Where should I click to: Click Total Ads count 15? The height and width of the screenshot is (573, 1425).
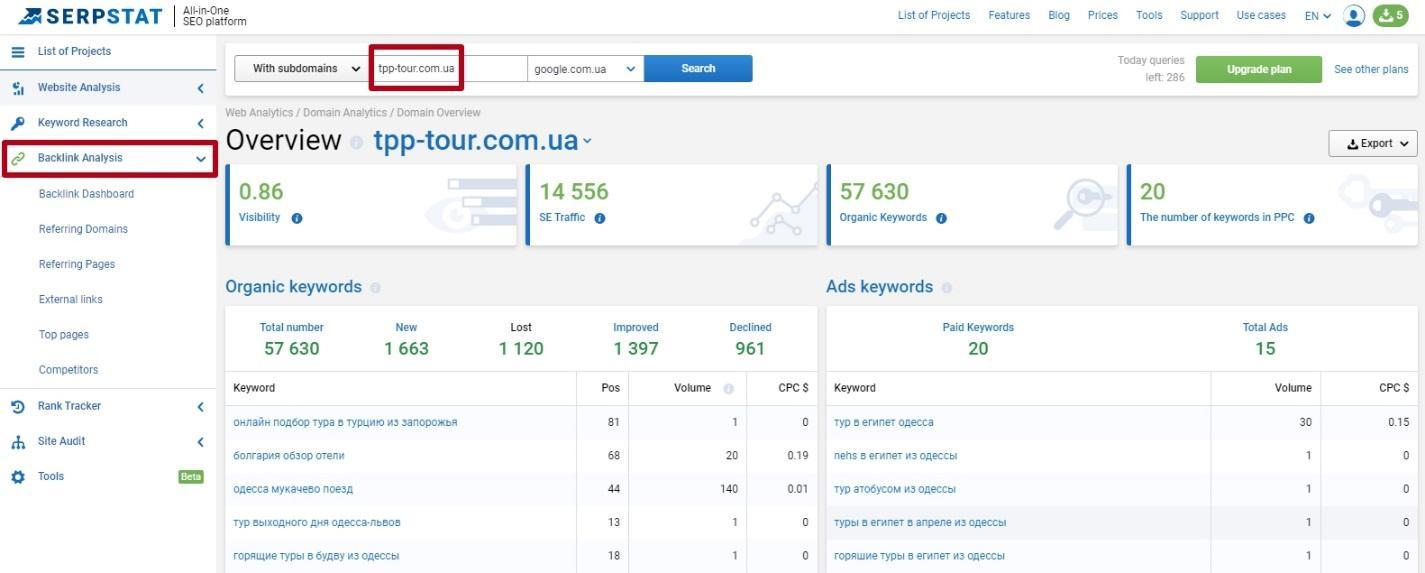click(1265, 349)
